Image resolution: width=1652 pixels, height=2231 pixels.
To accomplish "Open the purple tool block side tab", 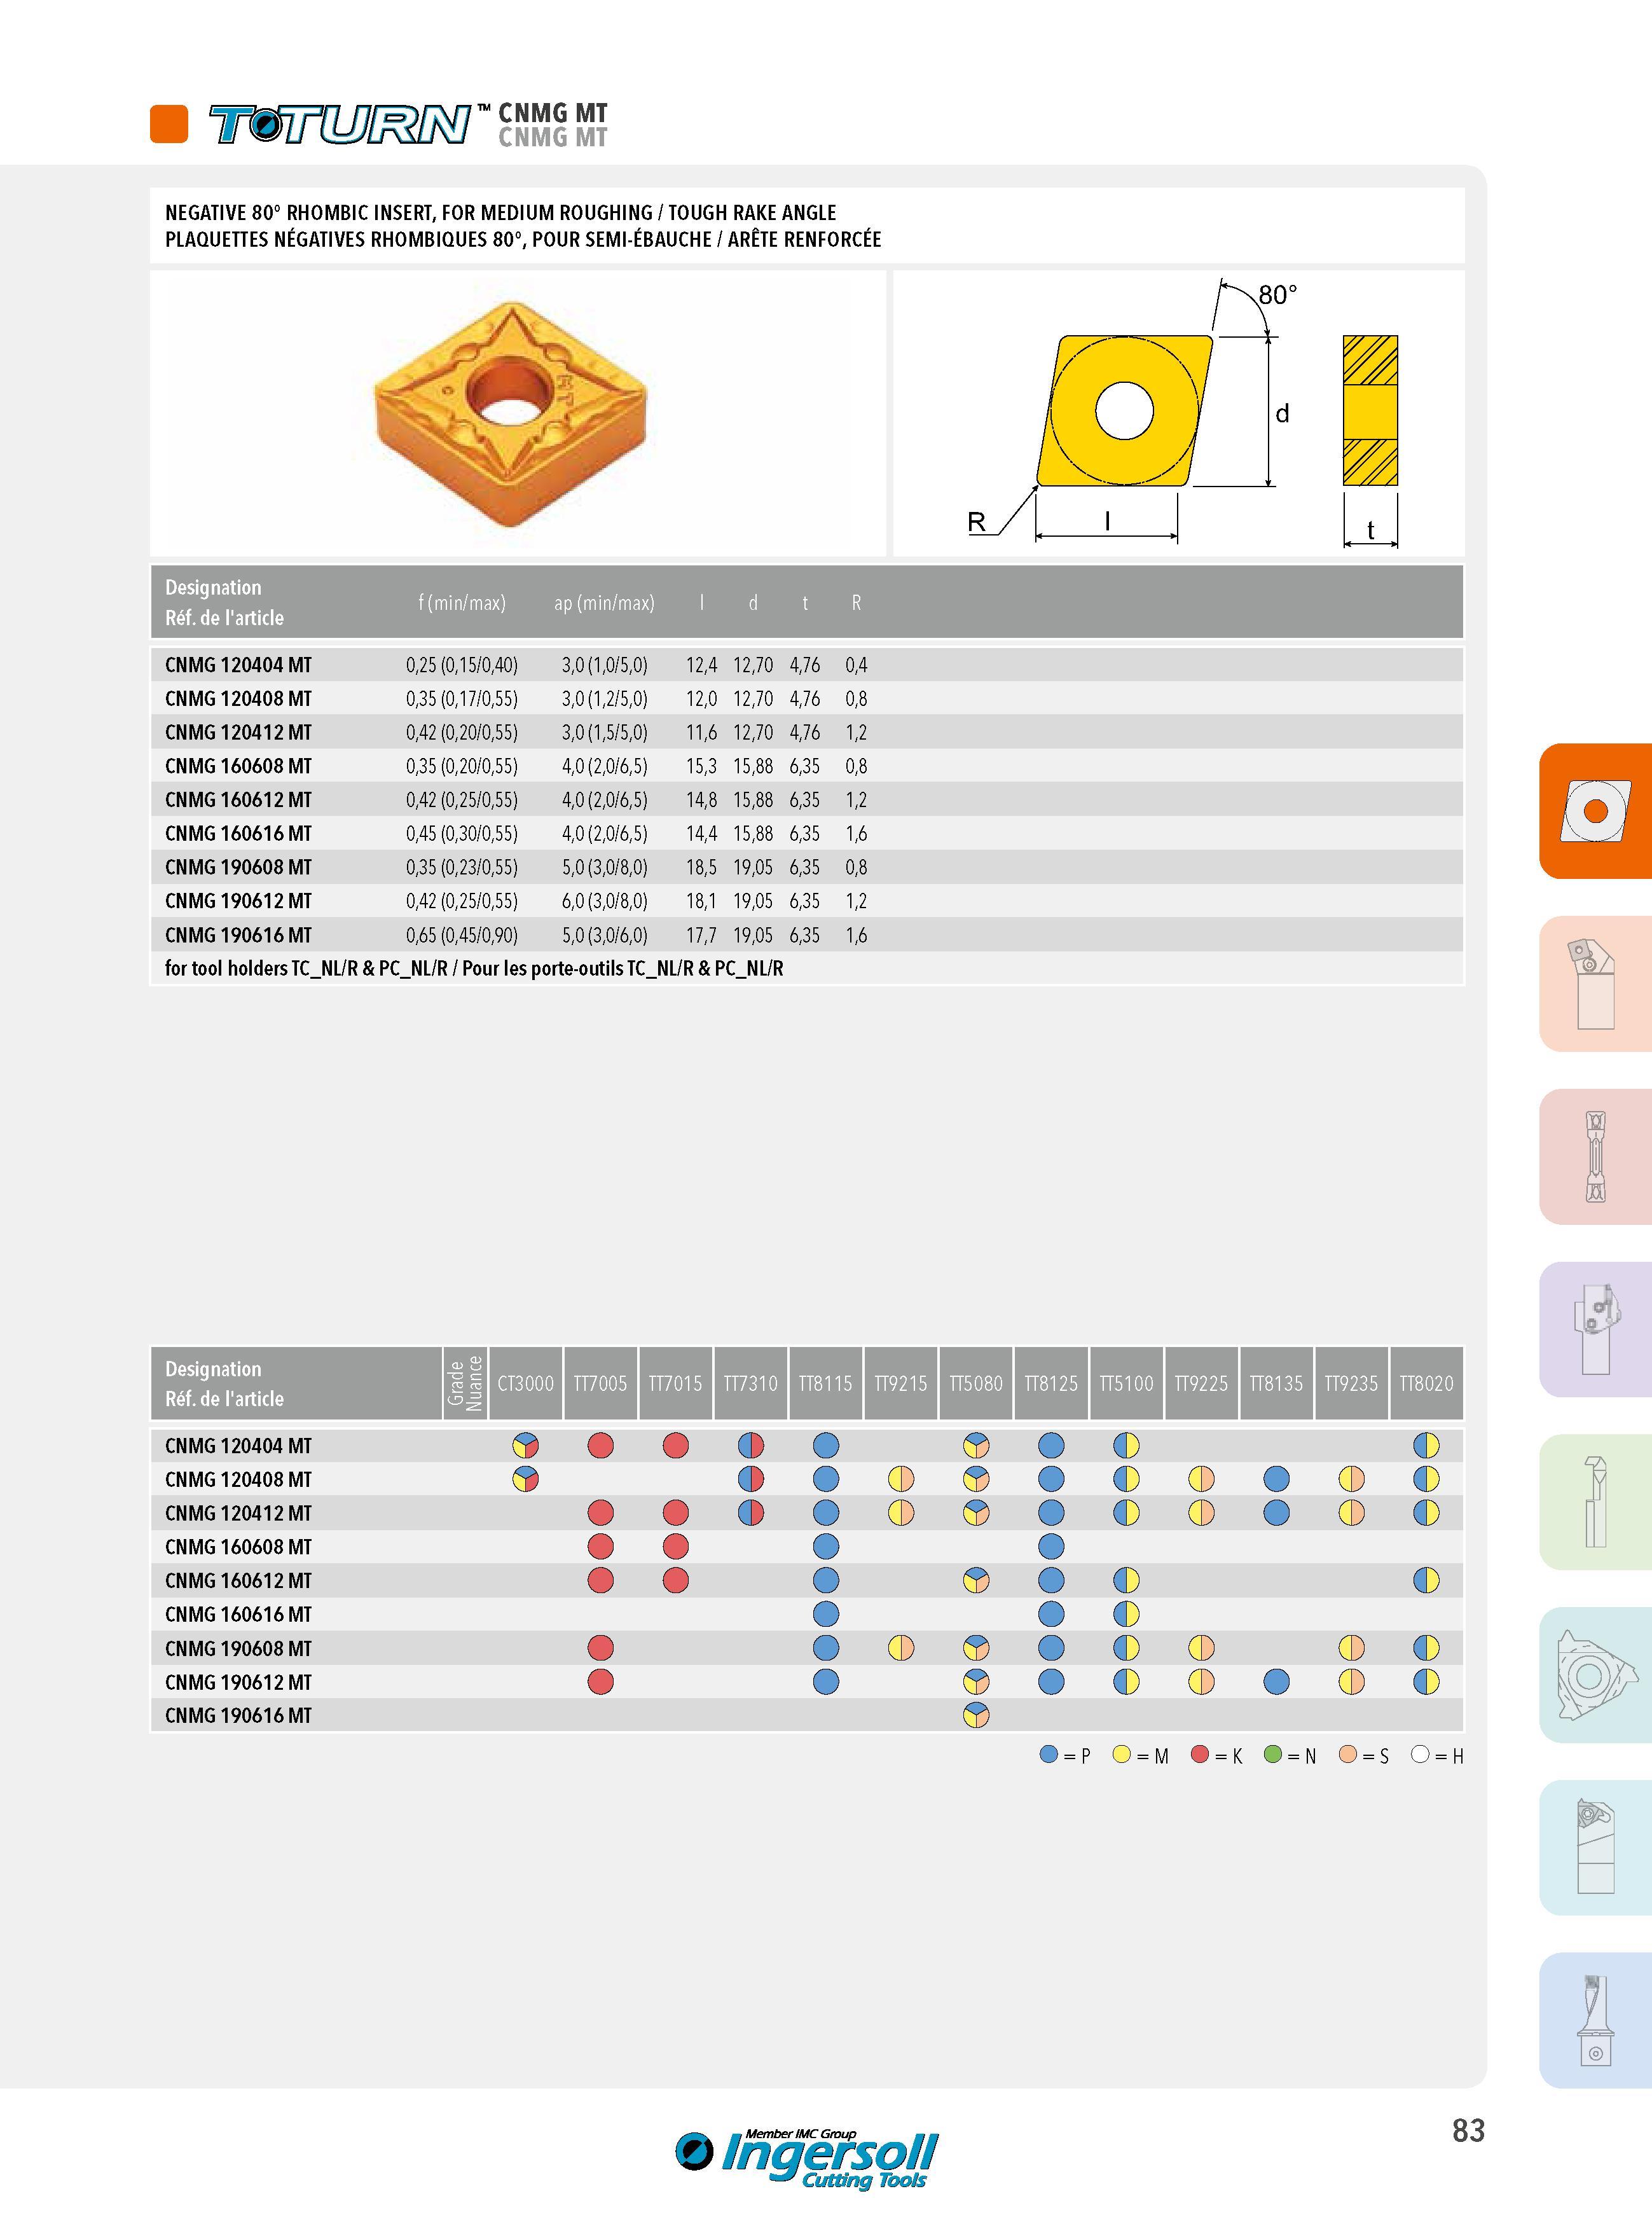I will tap(1595, 1330).
